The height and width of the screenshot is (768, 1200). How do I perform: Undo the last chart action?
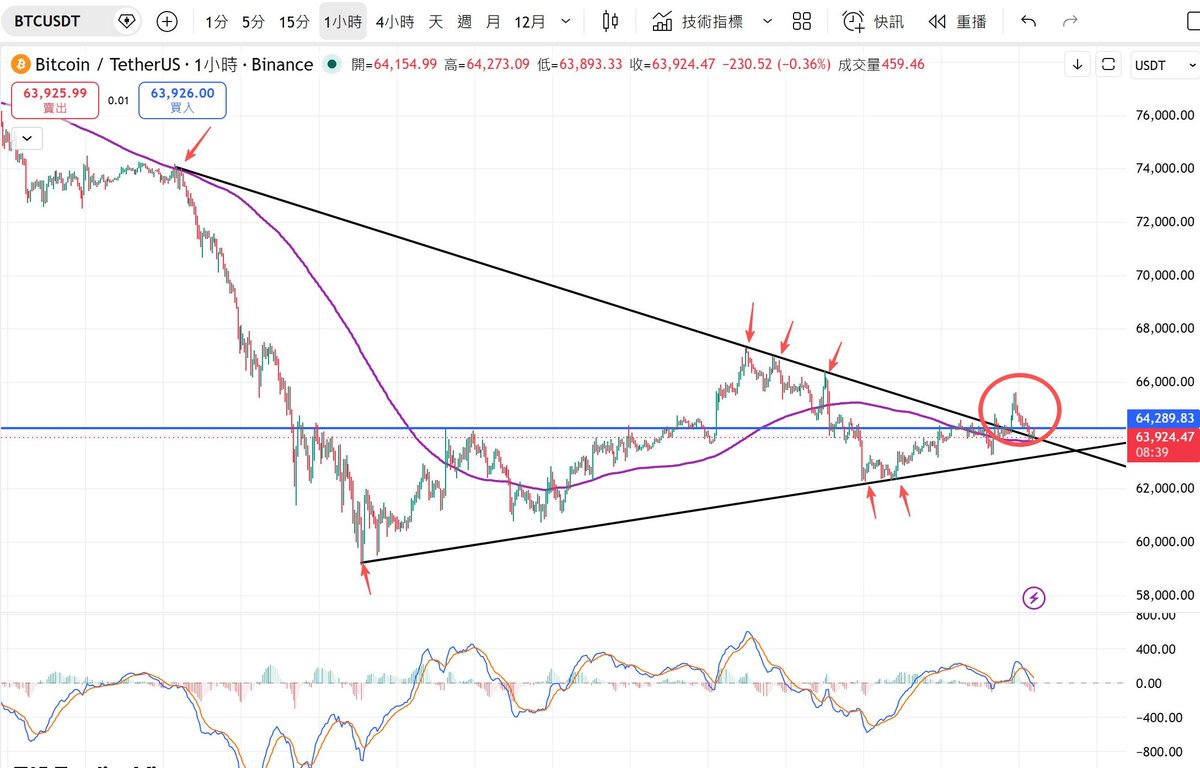(1028, 21)
